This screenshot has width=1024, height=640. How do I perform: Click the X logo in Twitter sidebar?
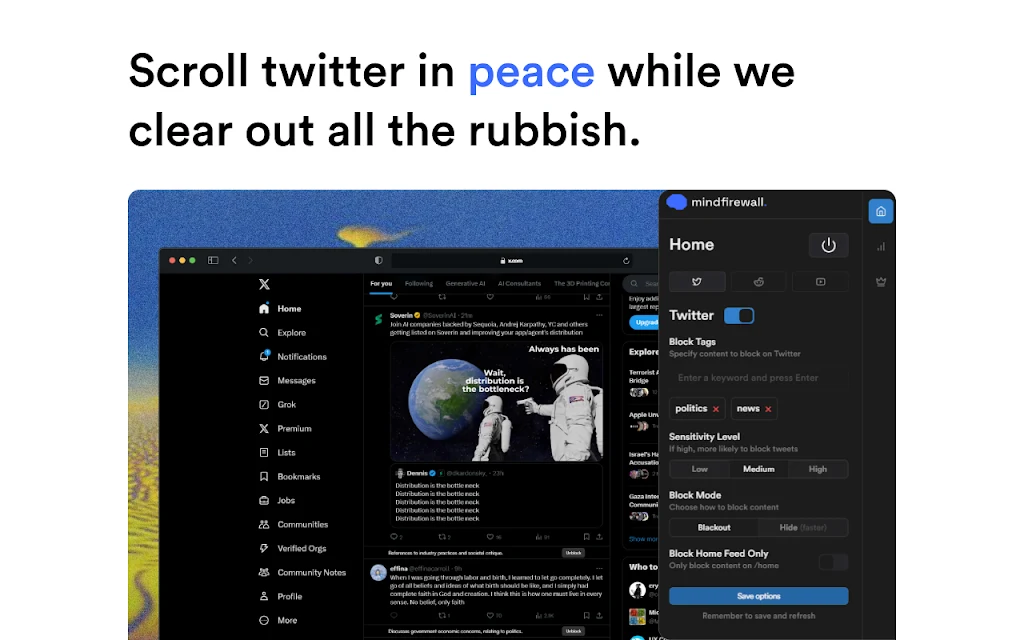tap(264, 284)
